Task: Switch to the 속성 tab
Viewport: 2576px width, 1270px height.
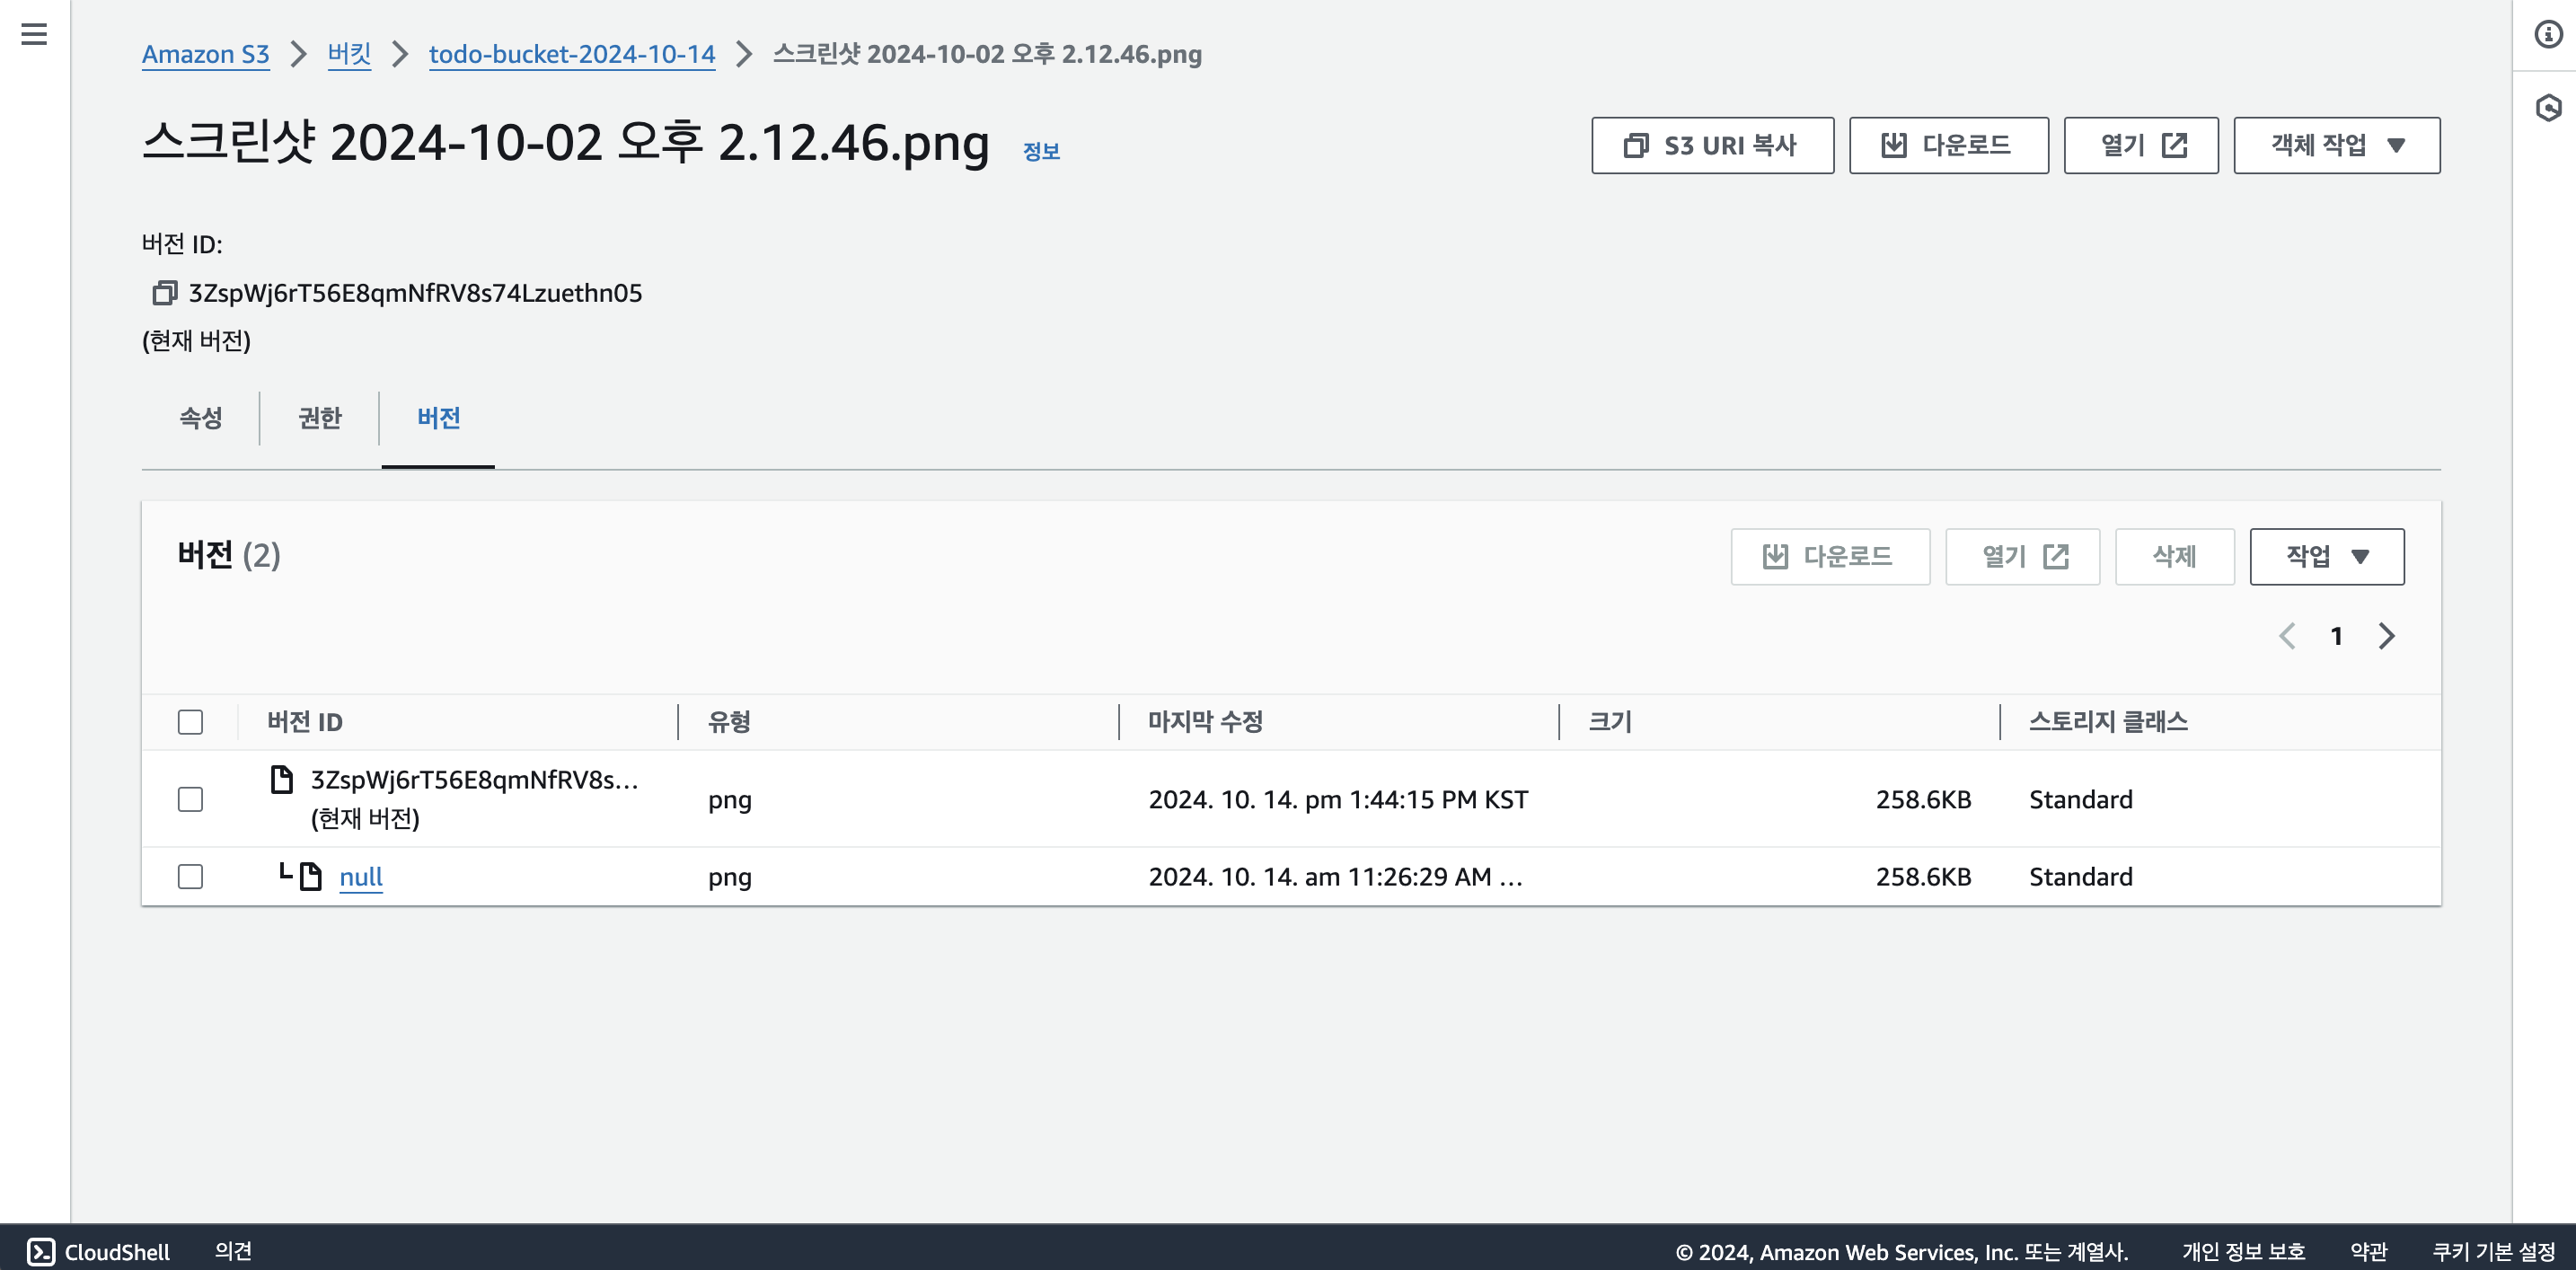Action: pyautogui.click(x=200, y=418)
